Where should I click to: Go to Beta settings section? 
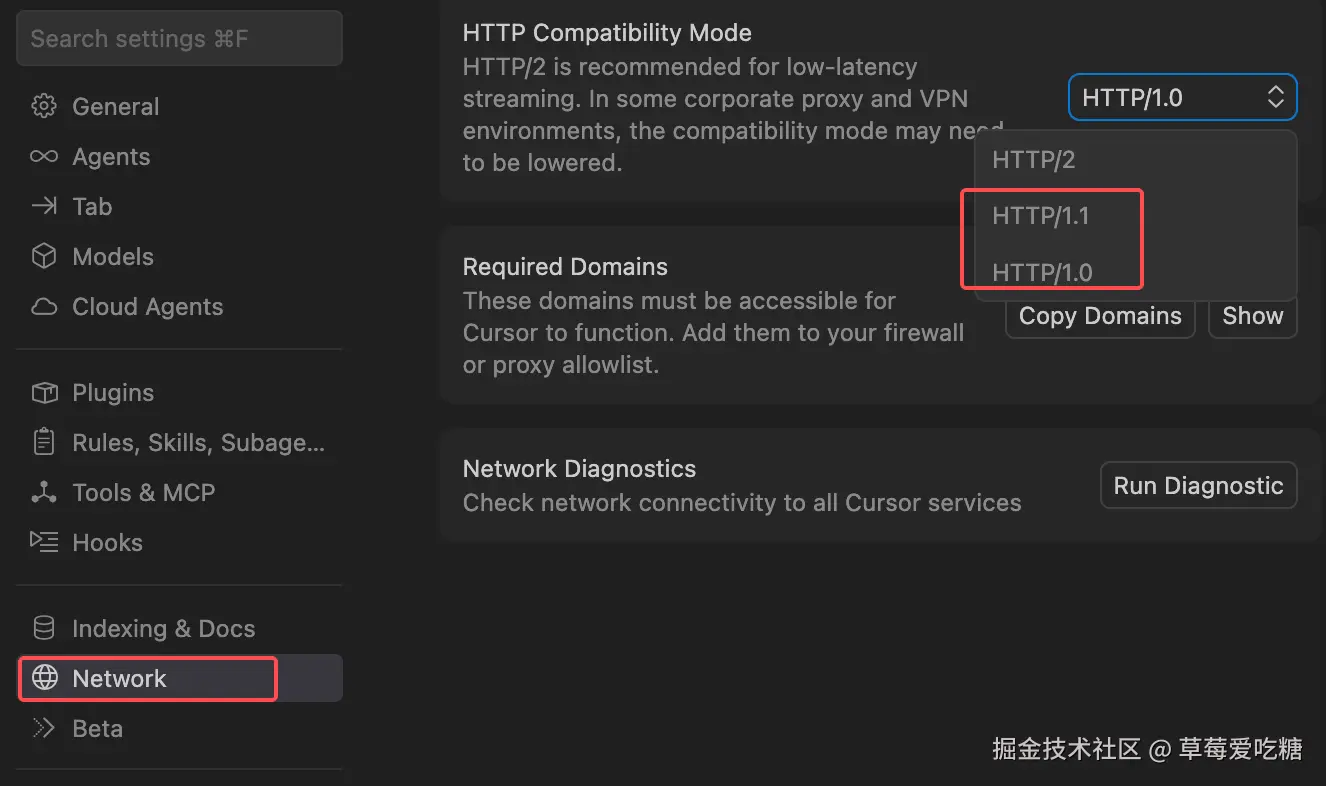pyautogui.click(x=98, y=728)
